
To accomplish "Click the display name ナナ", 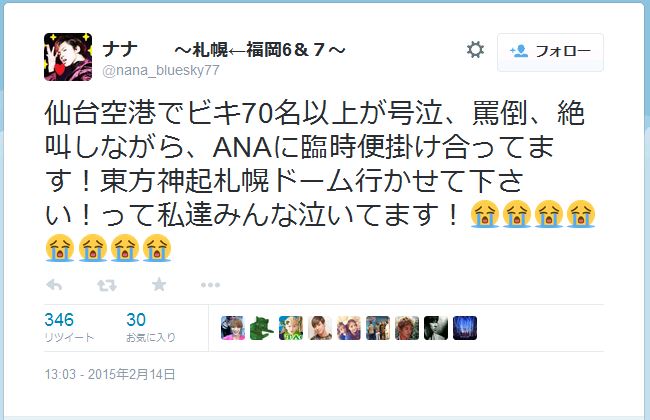I will [119, 50].
